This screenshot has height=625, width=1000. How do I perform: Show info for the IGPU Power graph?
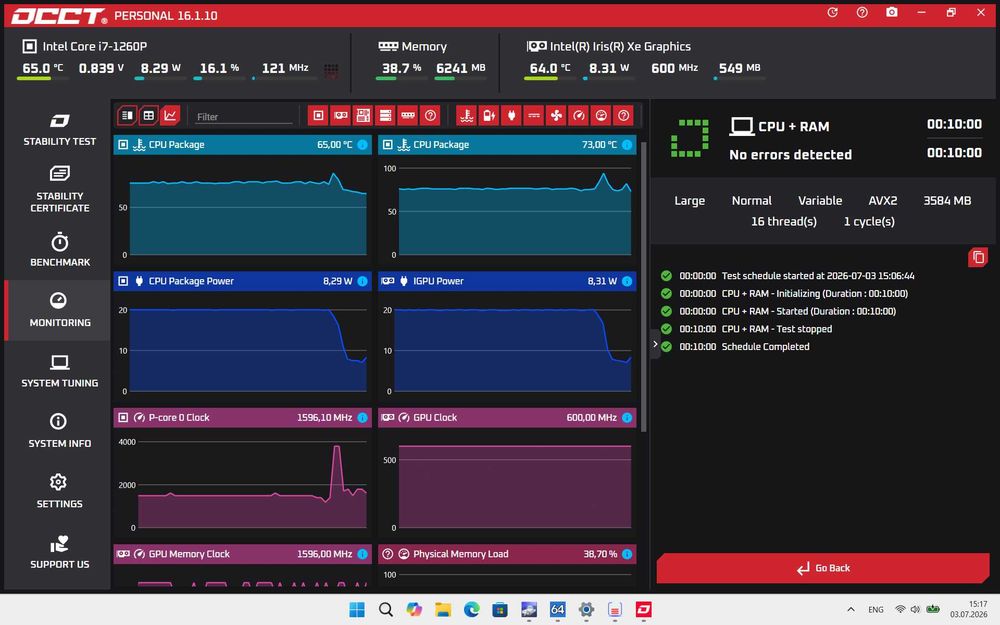tap(627, 281)
